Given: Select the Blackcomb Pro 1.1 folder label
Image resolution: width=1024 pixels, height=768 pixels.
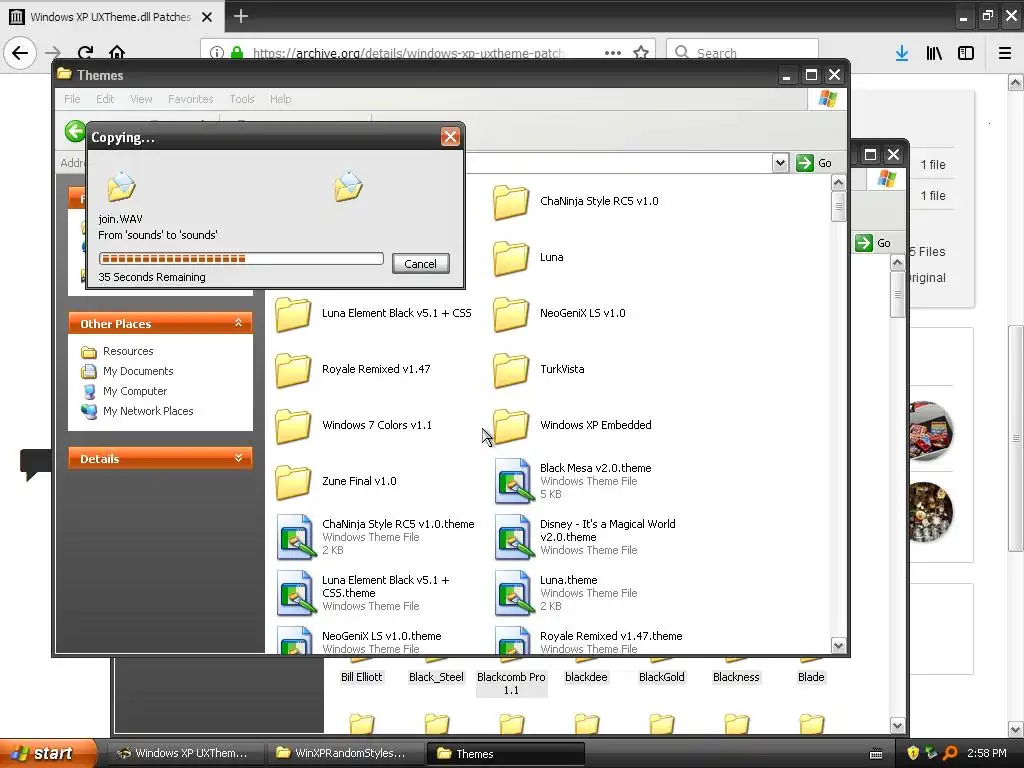Looking at the screenshot, I should [511, 683].
